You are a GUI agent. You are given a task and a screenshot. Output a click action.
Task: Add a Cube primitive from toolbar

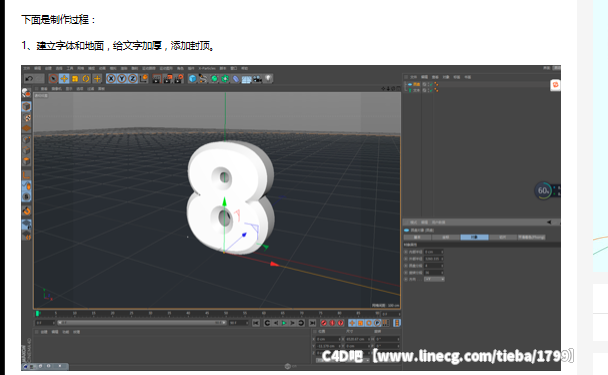point(192,79)
